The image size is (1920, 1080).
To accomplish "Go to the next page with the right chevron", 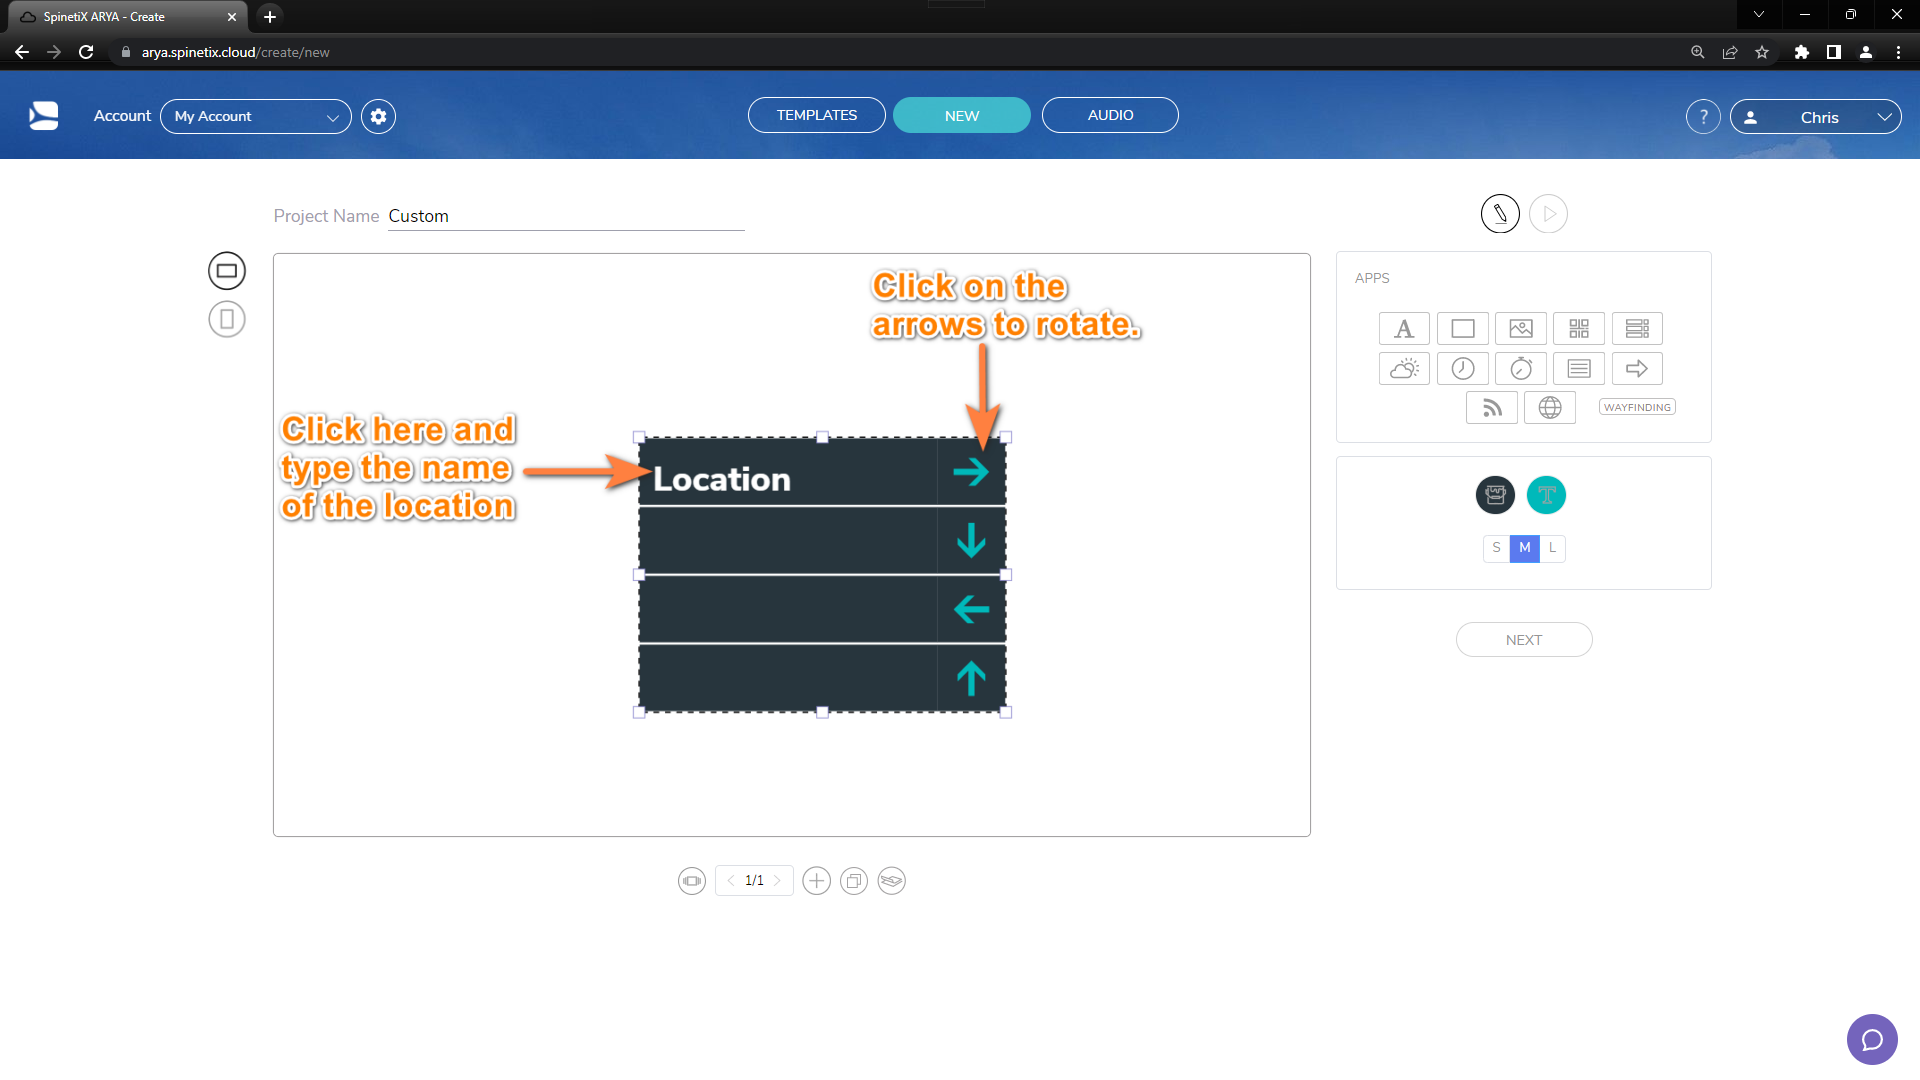I will [x=780, y=880].
